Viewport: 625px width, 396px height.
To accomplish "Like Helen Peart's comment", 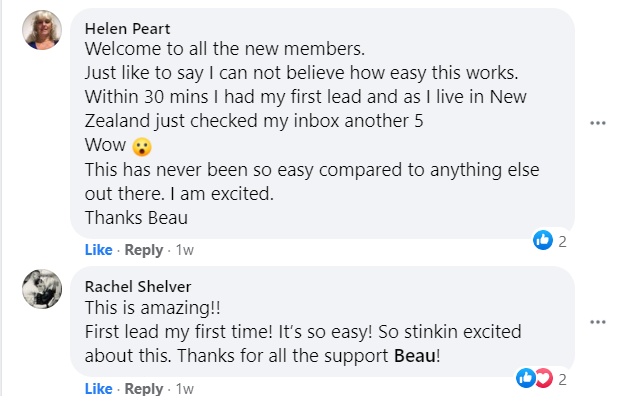I will click(x=98, y=250).
